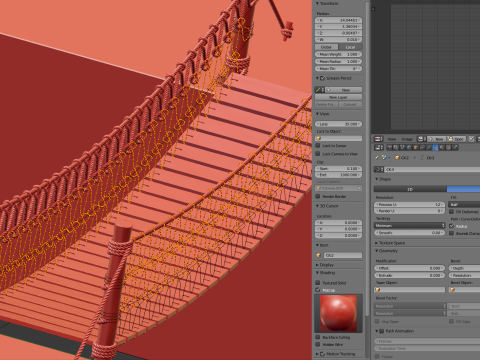Open the Constraints properties tab icon

tap(422, 147)
